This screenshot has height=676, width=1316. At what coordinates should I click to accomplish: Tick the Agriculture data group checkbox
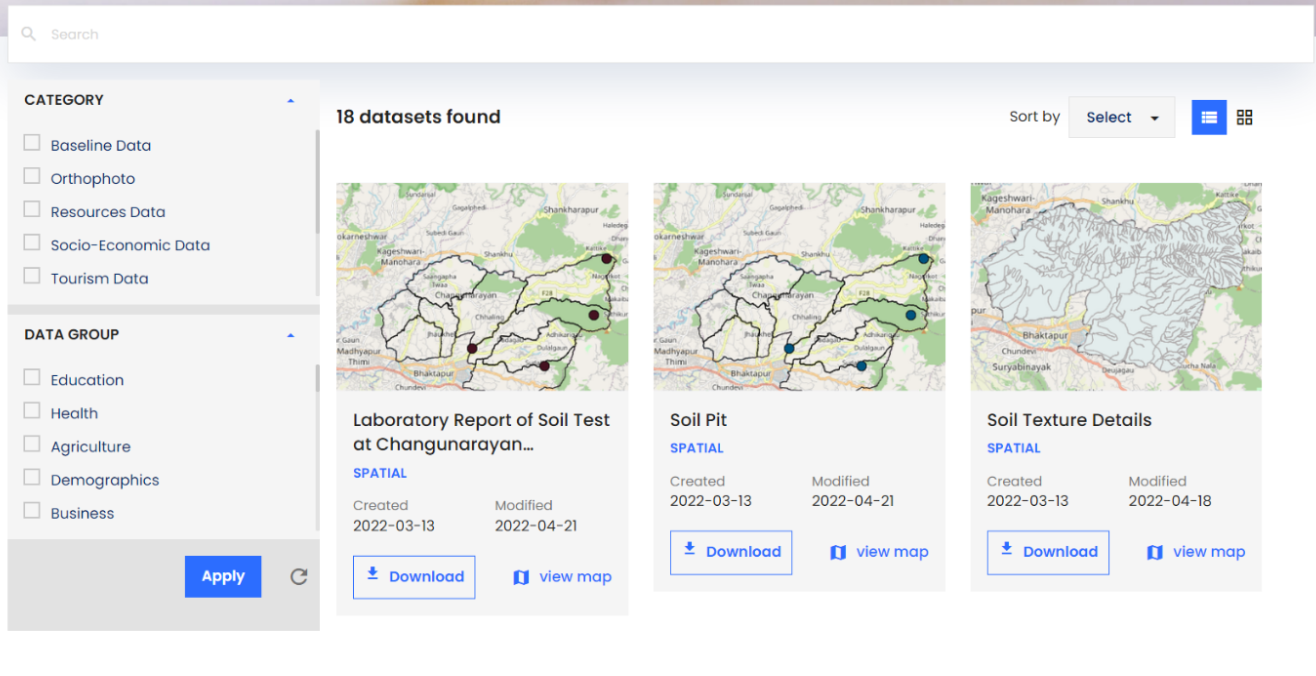[32, 445]
